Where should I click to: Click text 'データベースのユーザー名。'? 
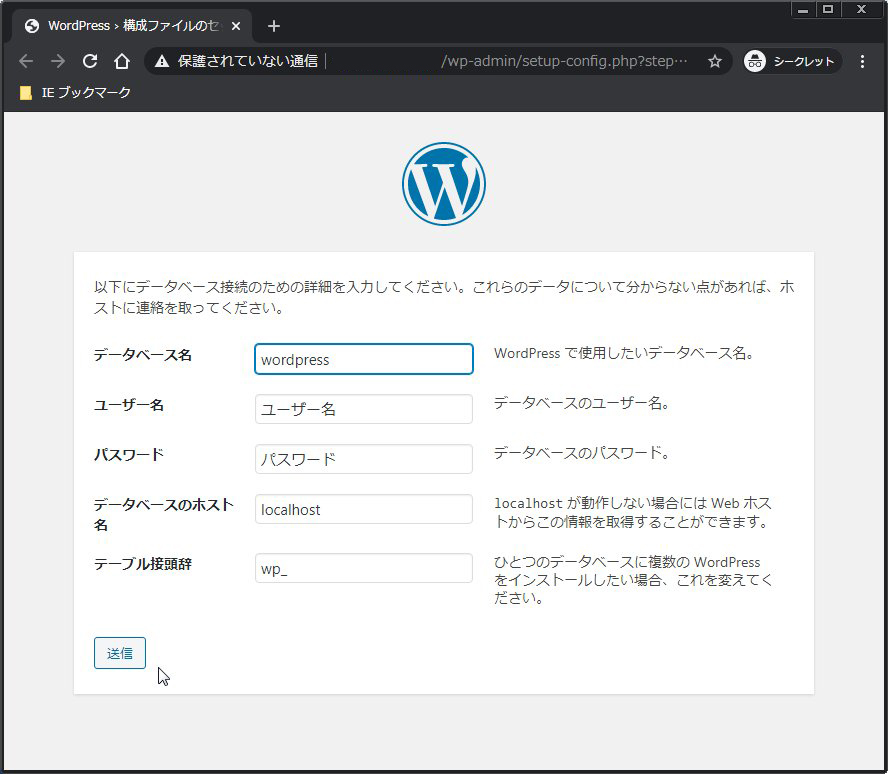[582, 403]
